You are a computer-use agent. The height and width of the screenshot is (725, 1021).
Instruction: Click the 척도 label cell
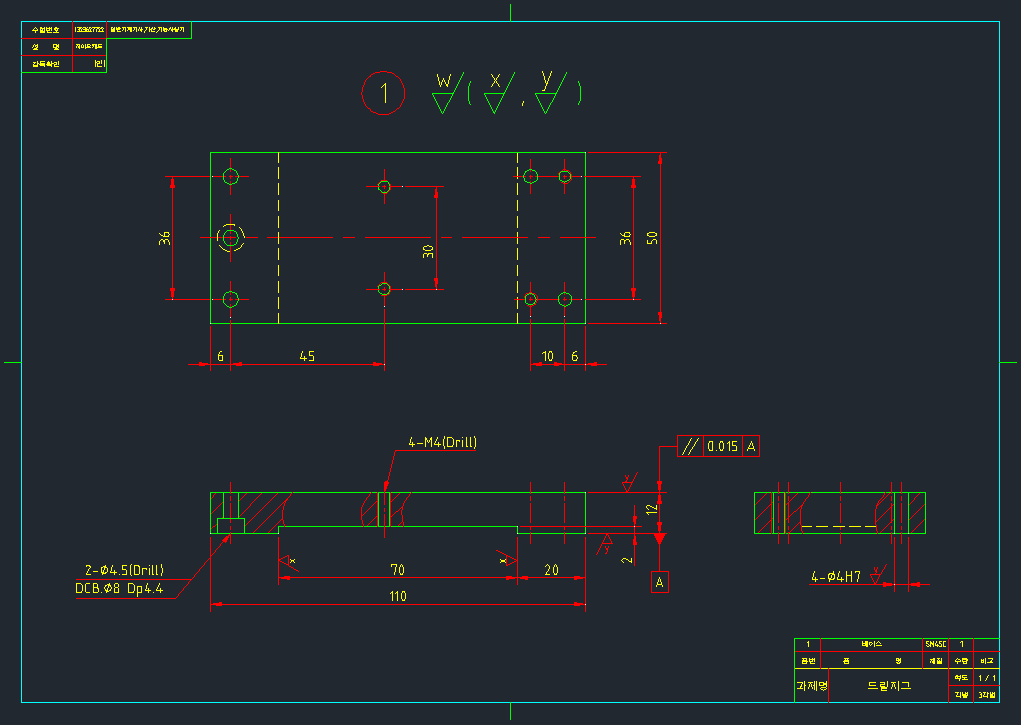961,678
